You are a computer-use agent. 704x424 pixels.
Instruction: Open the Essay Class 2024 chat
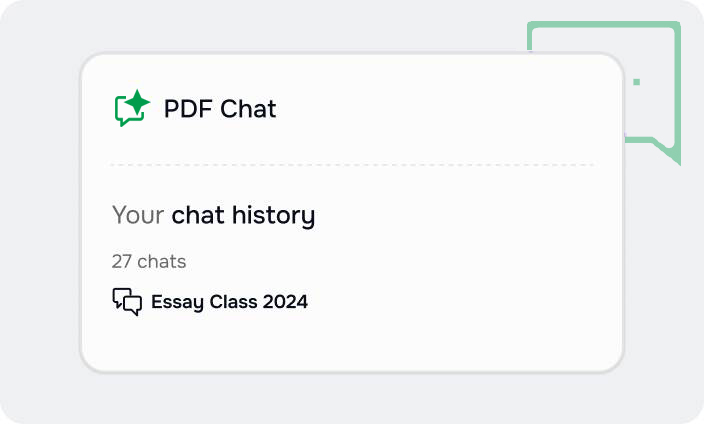[229, 301]
